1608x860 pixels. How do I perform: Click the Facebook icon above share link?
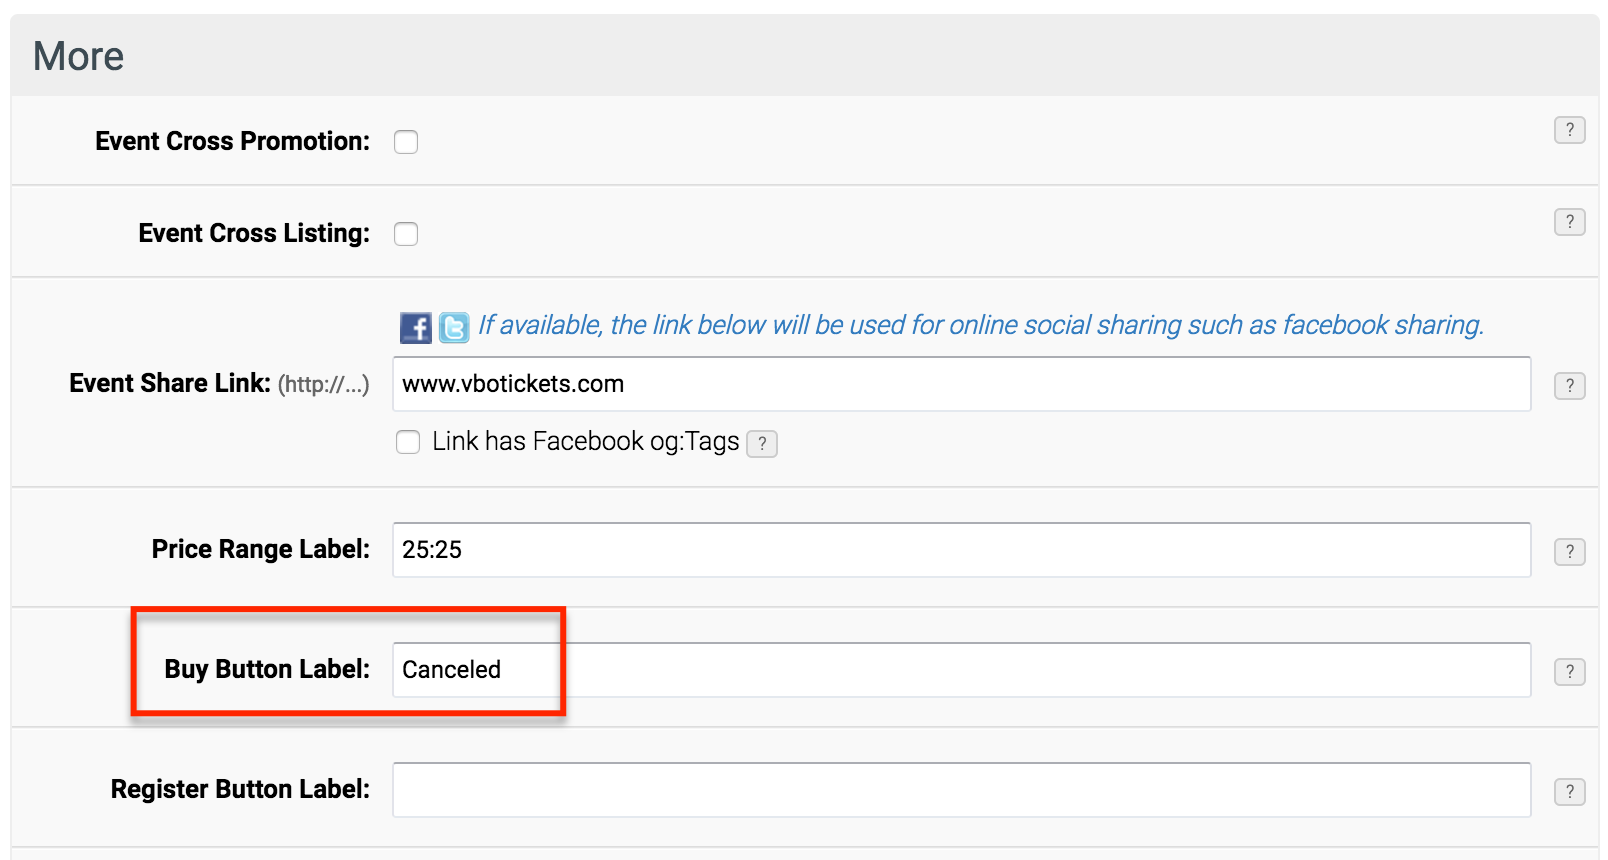(416, 328)
